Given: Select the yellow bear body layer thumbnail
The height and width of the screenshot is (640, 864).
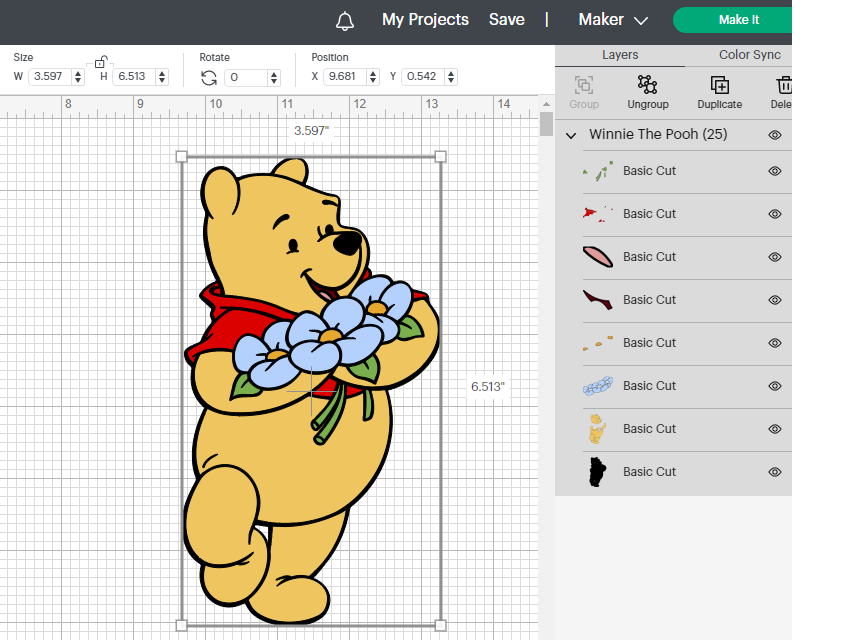Looking at the screenshot, I should 598,429.
